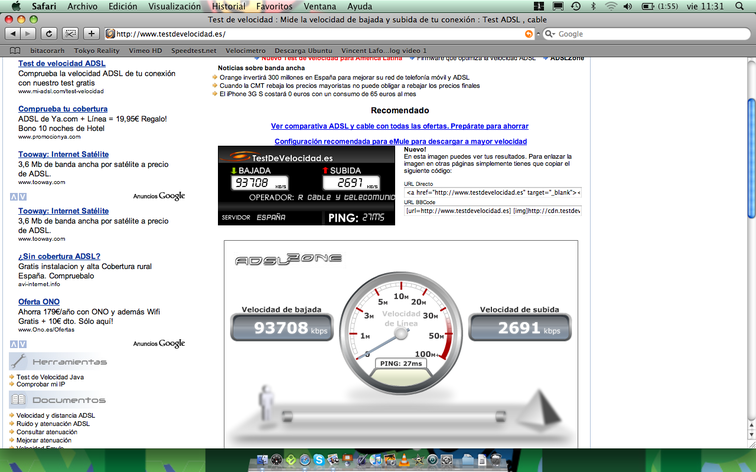Check the battery status icon
Viewport: 756px width, 472px height.
pos(648,6)
